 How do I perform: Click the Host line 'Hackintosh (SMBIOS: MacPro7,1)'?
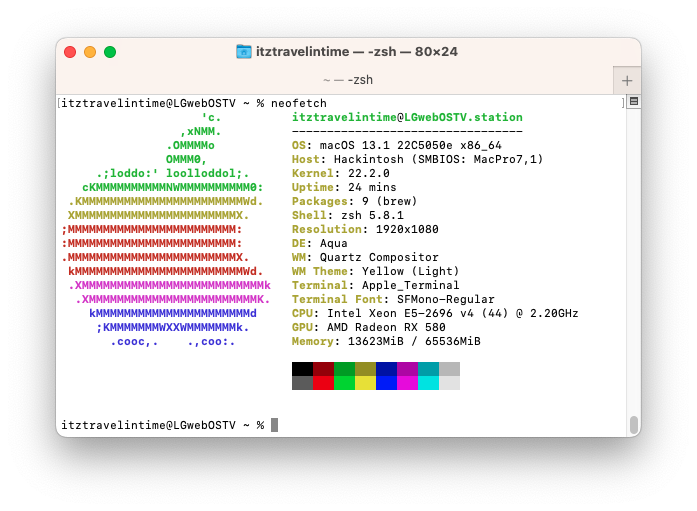[x=438, y=160]
